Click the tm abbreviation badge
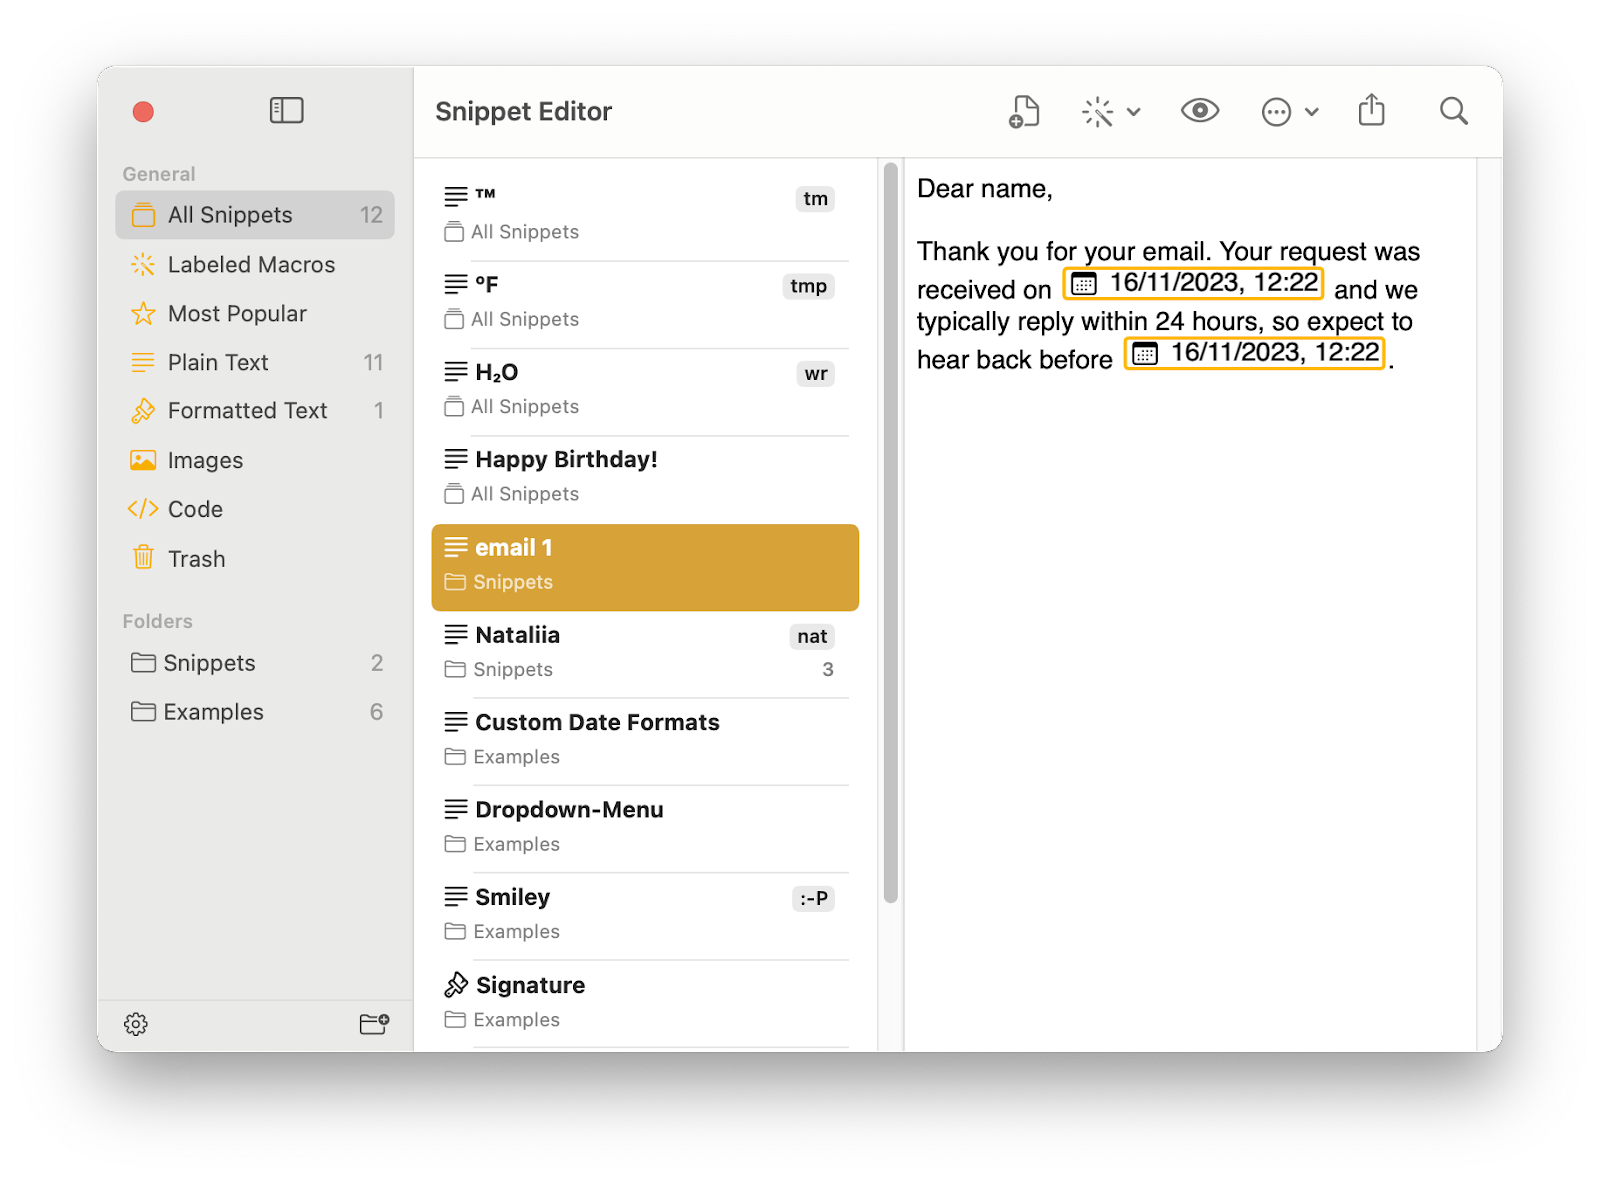1600x1181 pixels. point(815,199)
